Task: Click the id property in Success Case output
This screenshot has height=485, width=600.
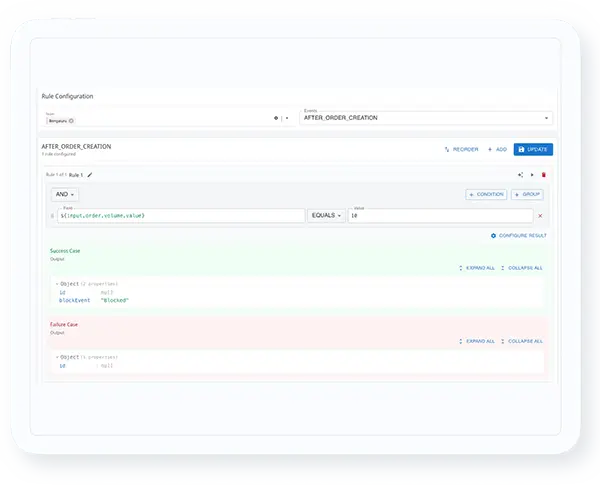Action: point(62,292)
